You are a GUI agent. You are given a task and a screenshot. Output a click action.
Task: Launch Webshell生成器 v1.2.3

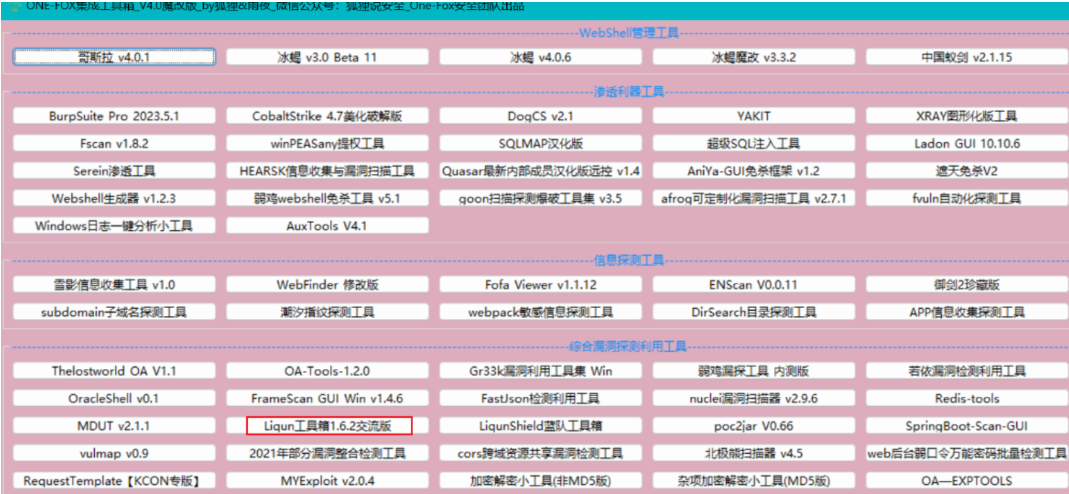point(114,198)
